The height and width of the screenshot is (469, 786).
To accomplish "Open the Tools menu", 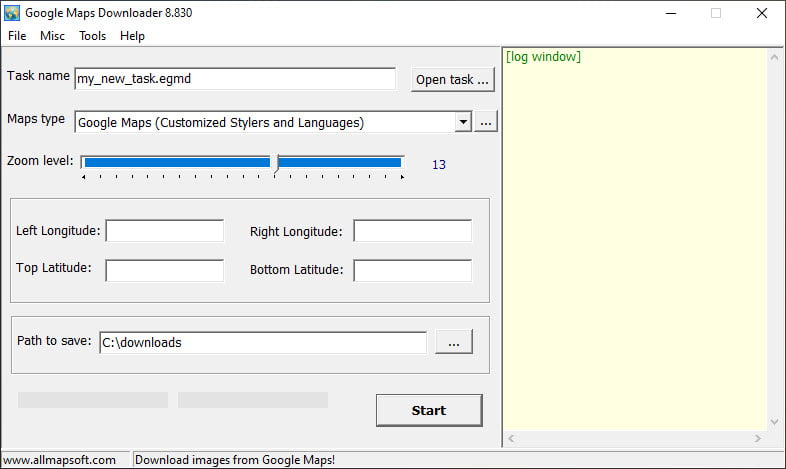I will coord(92,36).
